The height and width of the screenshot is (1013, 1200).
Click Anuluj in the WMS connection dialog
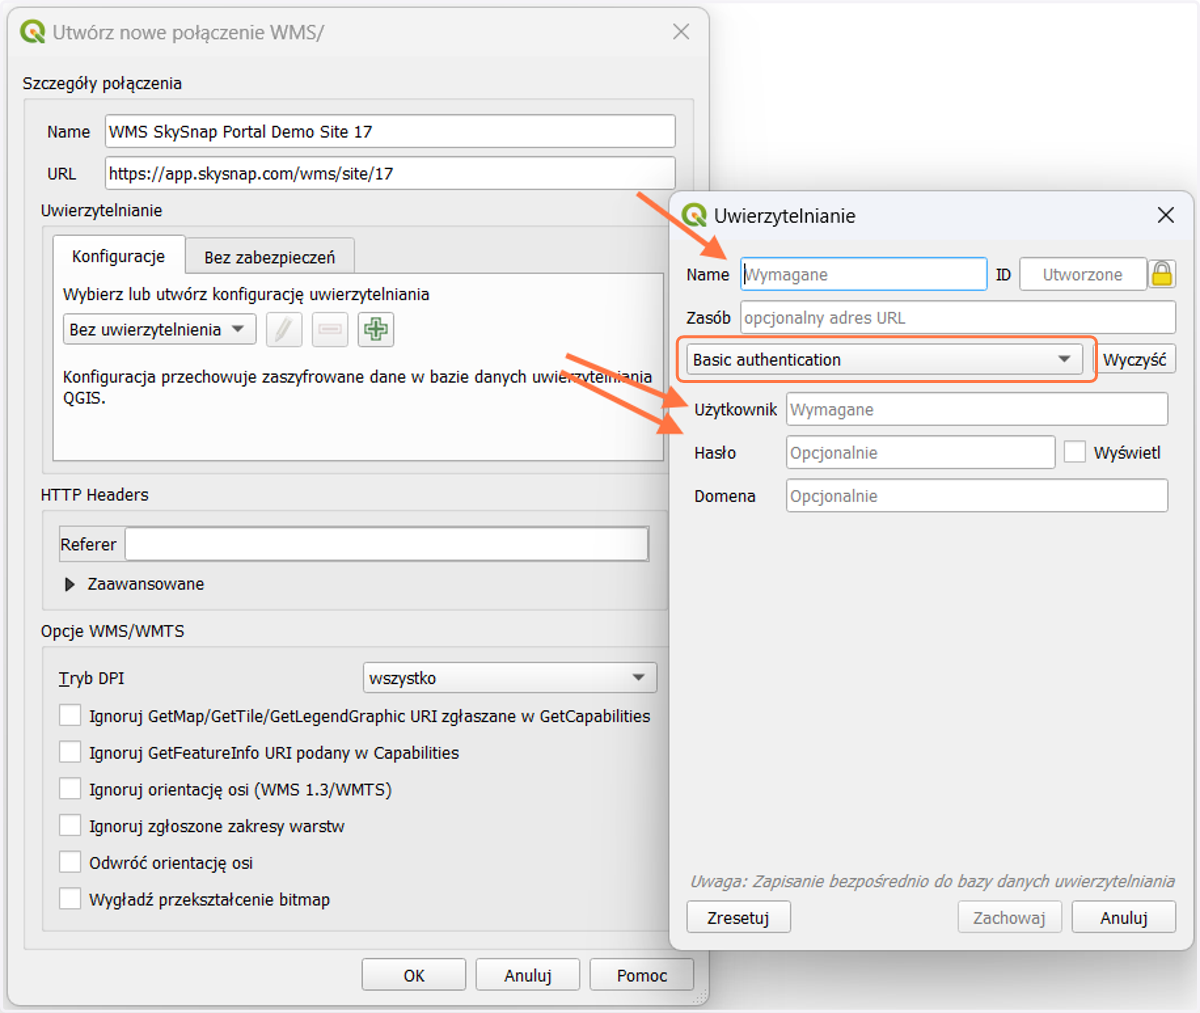pyautogui.click(x=528, y=975)
